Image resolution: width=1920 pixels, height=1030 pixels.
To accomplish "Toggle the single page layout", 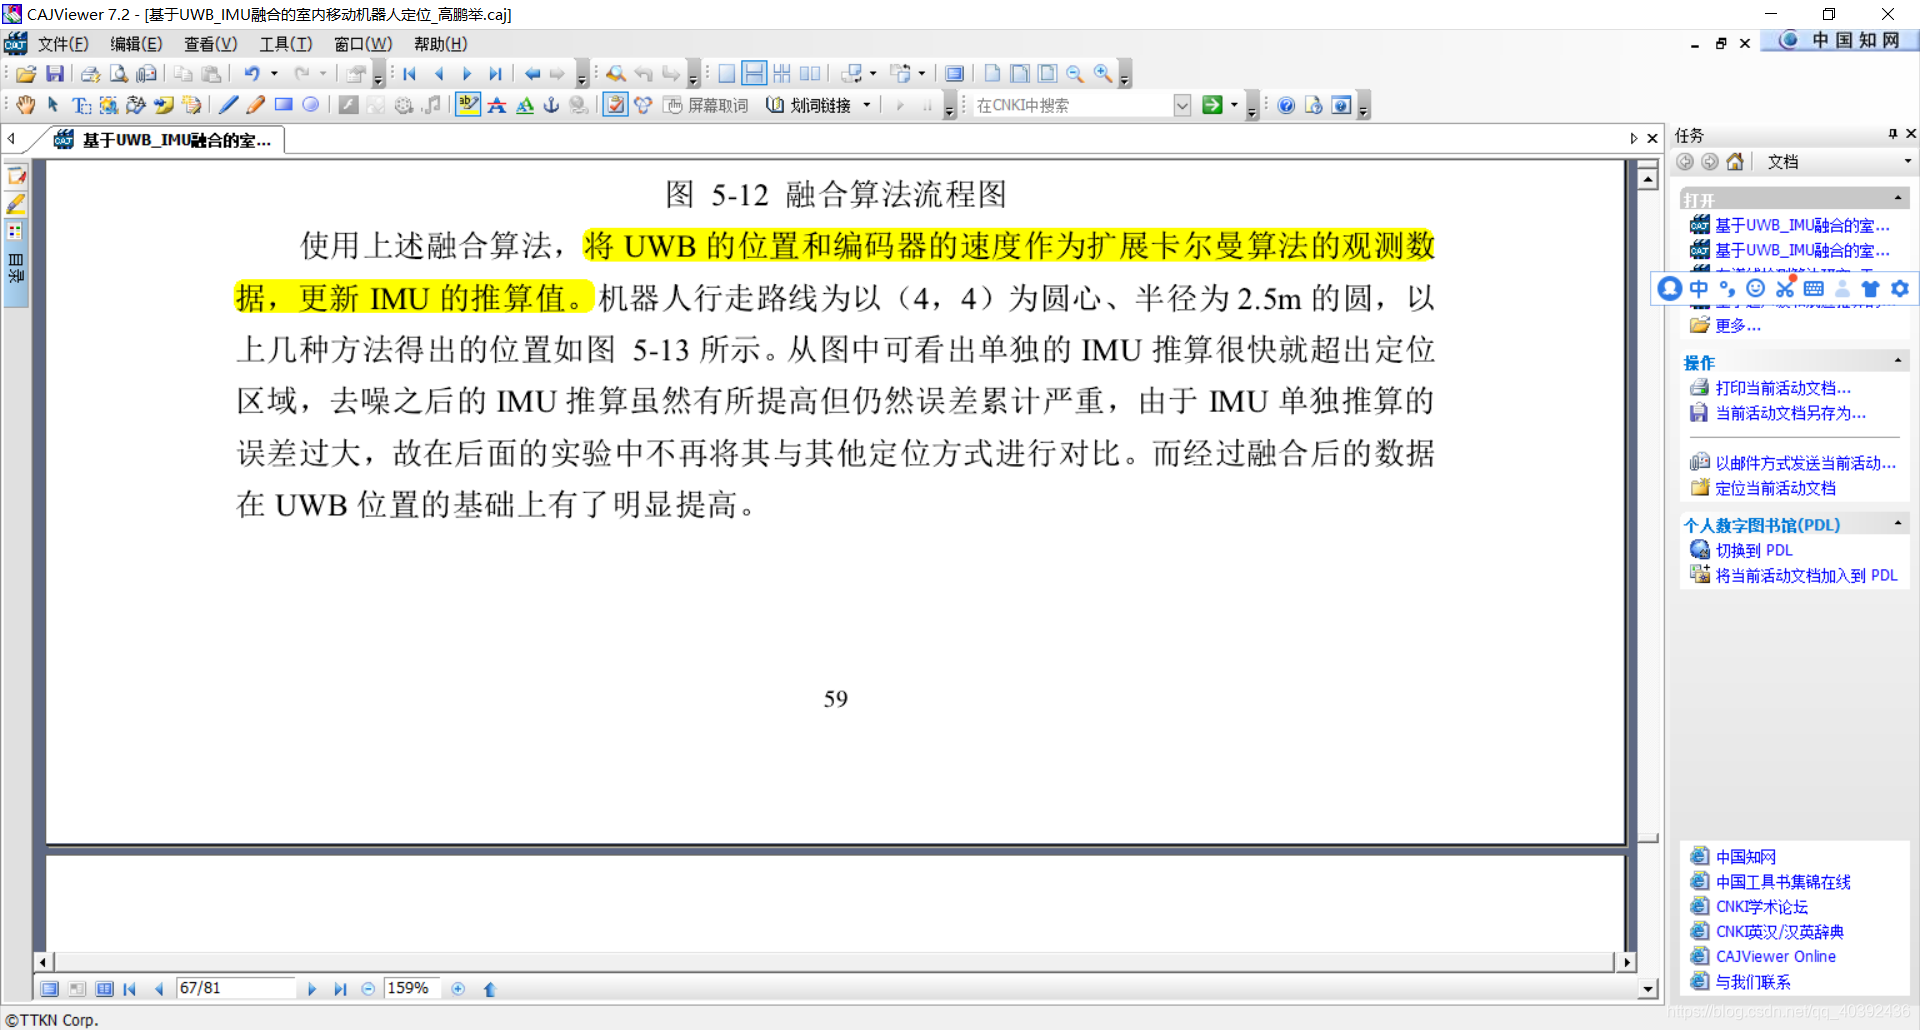I will click(x=727, y=74).
